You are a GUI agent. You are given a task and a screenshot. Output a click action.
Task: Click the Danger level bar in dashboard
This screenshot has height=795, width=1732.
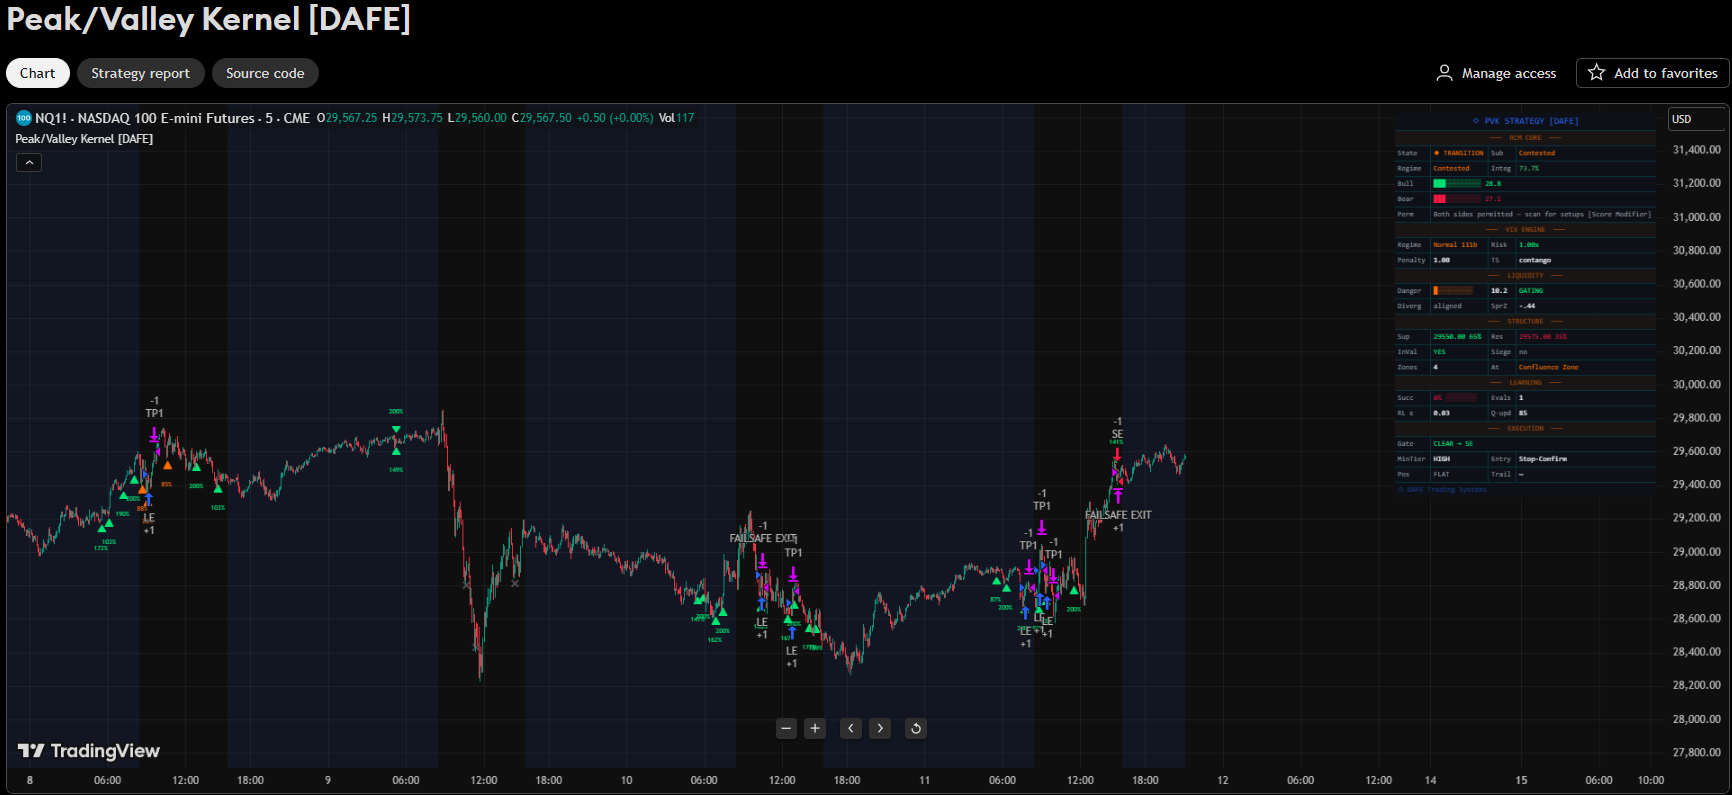pyautogui.click(x=1453, y=291)
